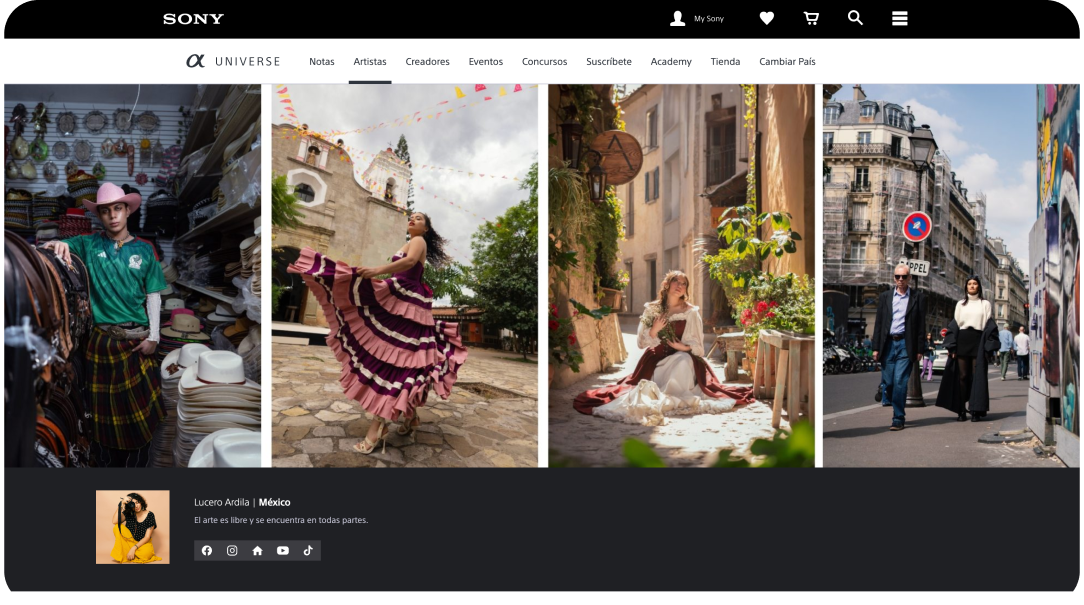Open the artist's Instagram profile
The image size is (1084, 605).
coord(232,551)
